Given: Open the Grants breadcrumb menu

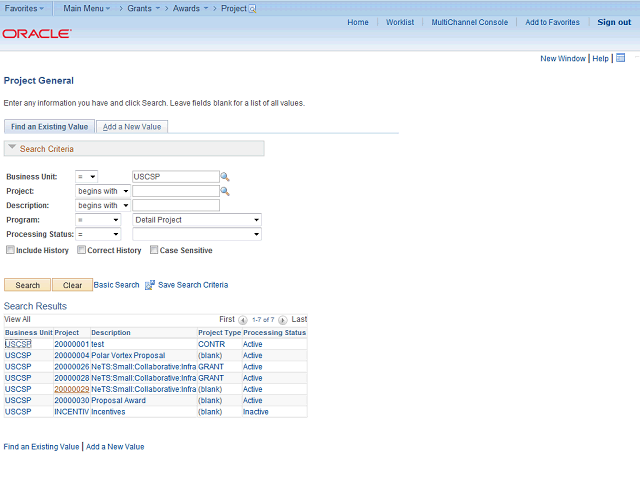Looking at the screenshot, I should 143,9.
